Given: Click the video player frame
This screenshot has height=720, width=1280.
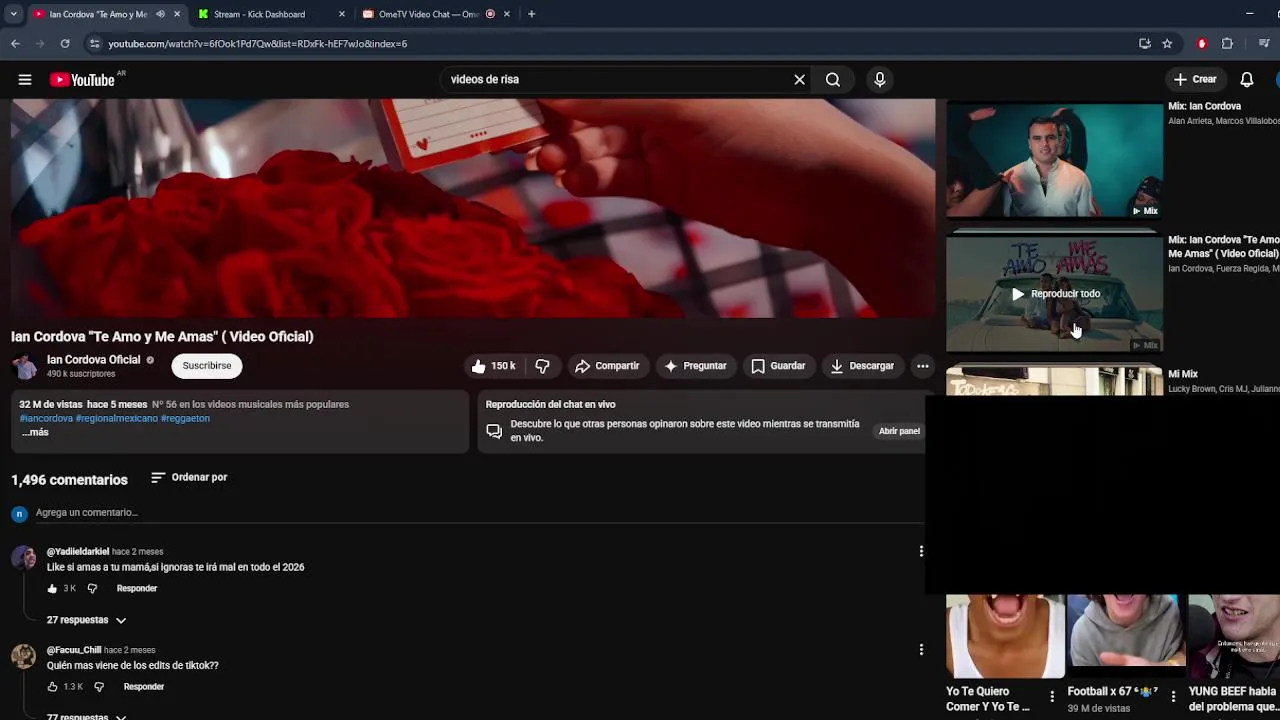Looking at the screenshot, I should click(x=473, y=208).
